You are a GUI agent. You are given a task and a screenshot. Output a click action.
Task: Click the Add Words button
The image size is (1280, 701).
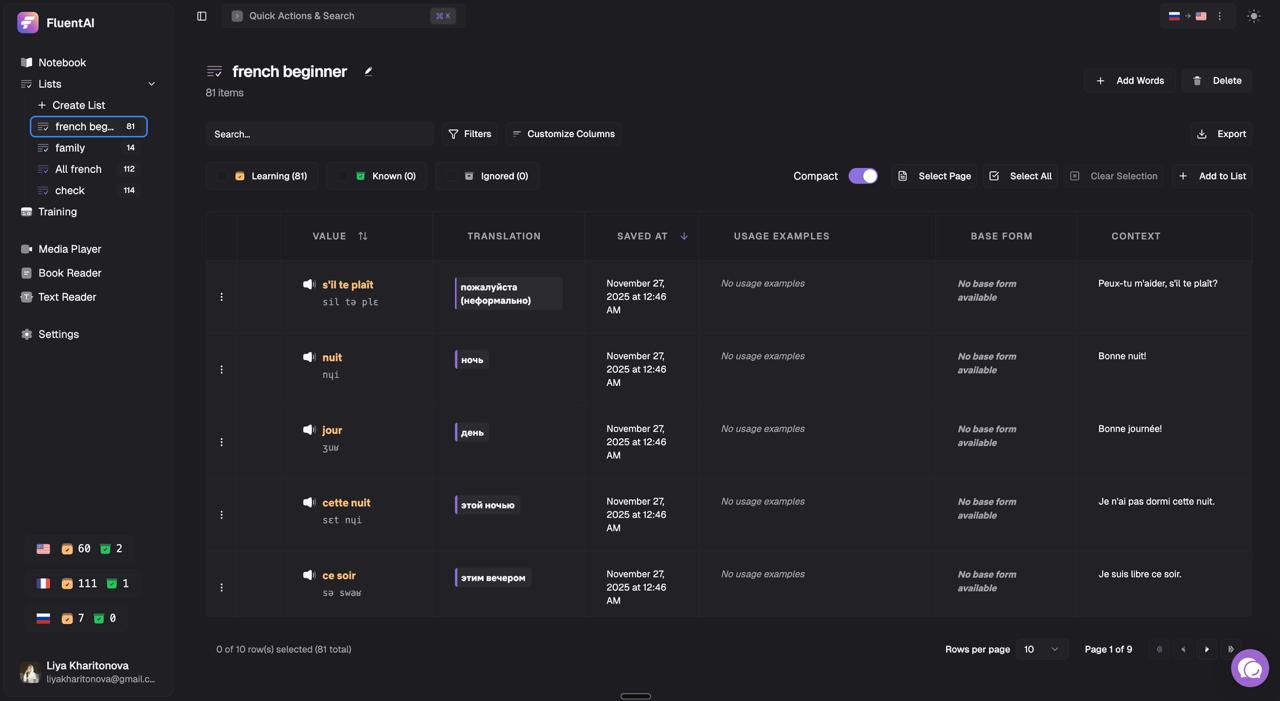point(1130,80)
